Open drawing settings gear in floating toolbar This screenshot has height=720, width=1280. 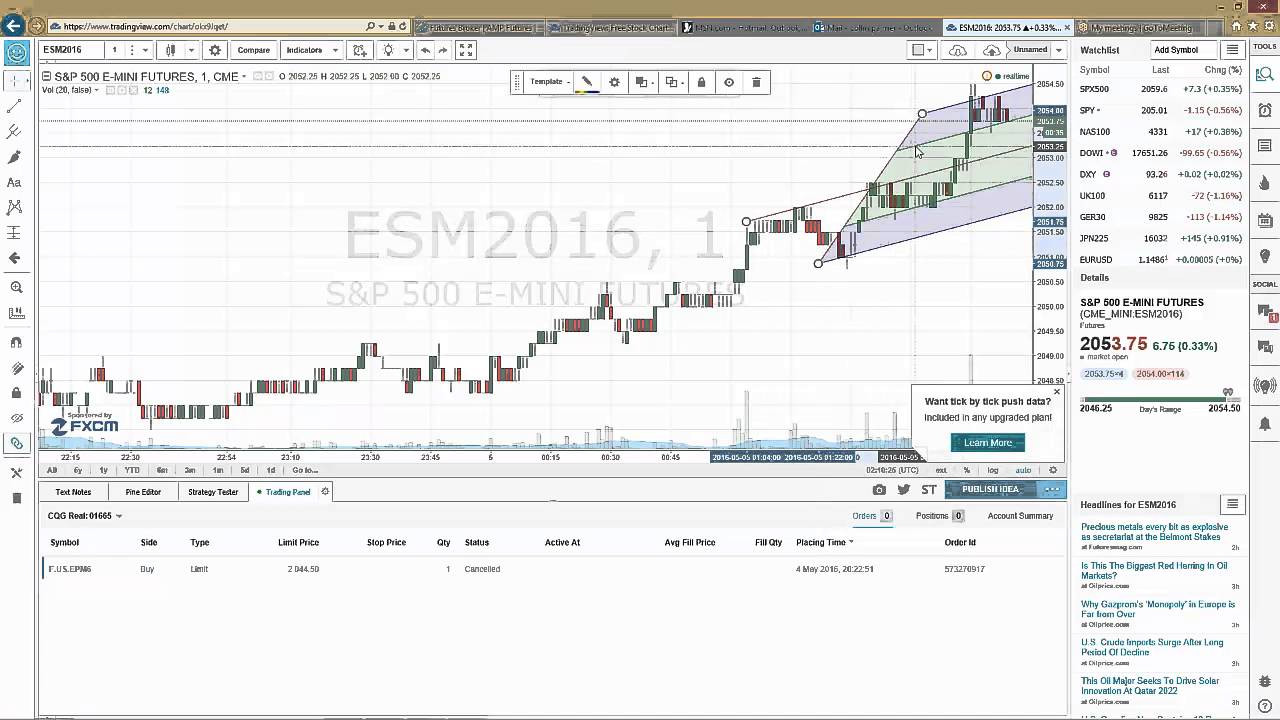[614, 82]
